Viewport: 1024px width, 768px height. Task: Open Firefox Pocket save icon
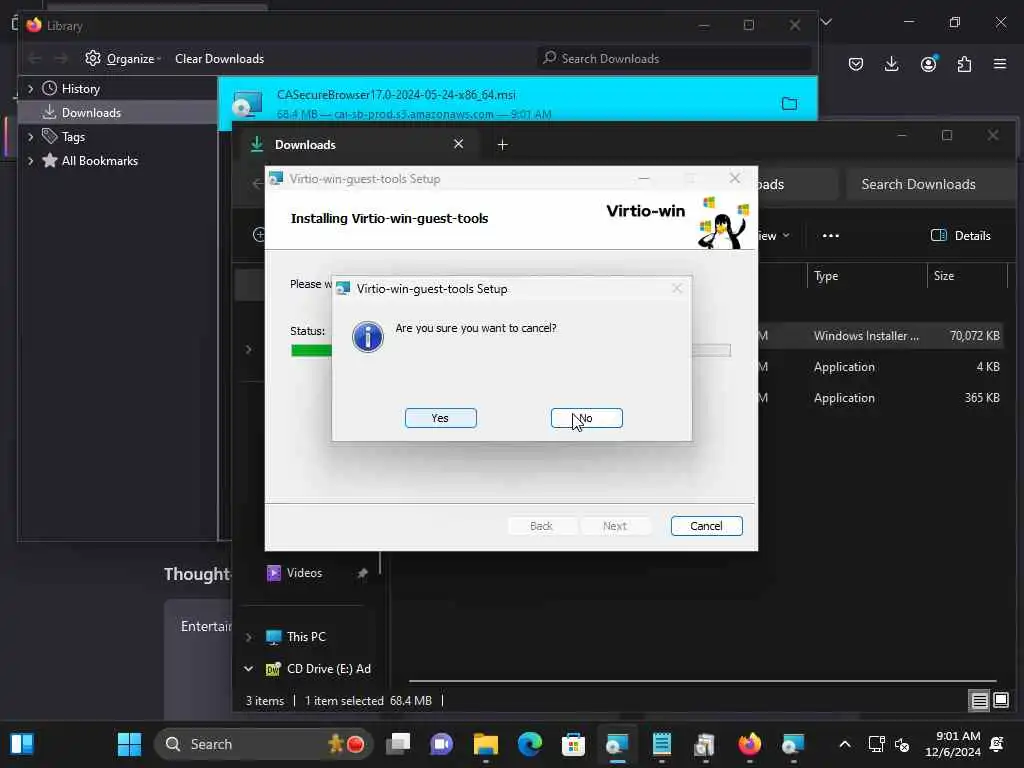856,64
